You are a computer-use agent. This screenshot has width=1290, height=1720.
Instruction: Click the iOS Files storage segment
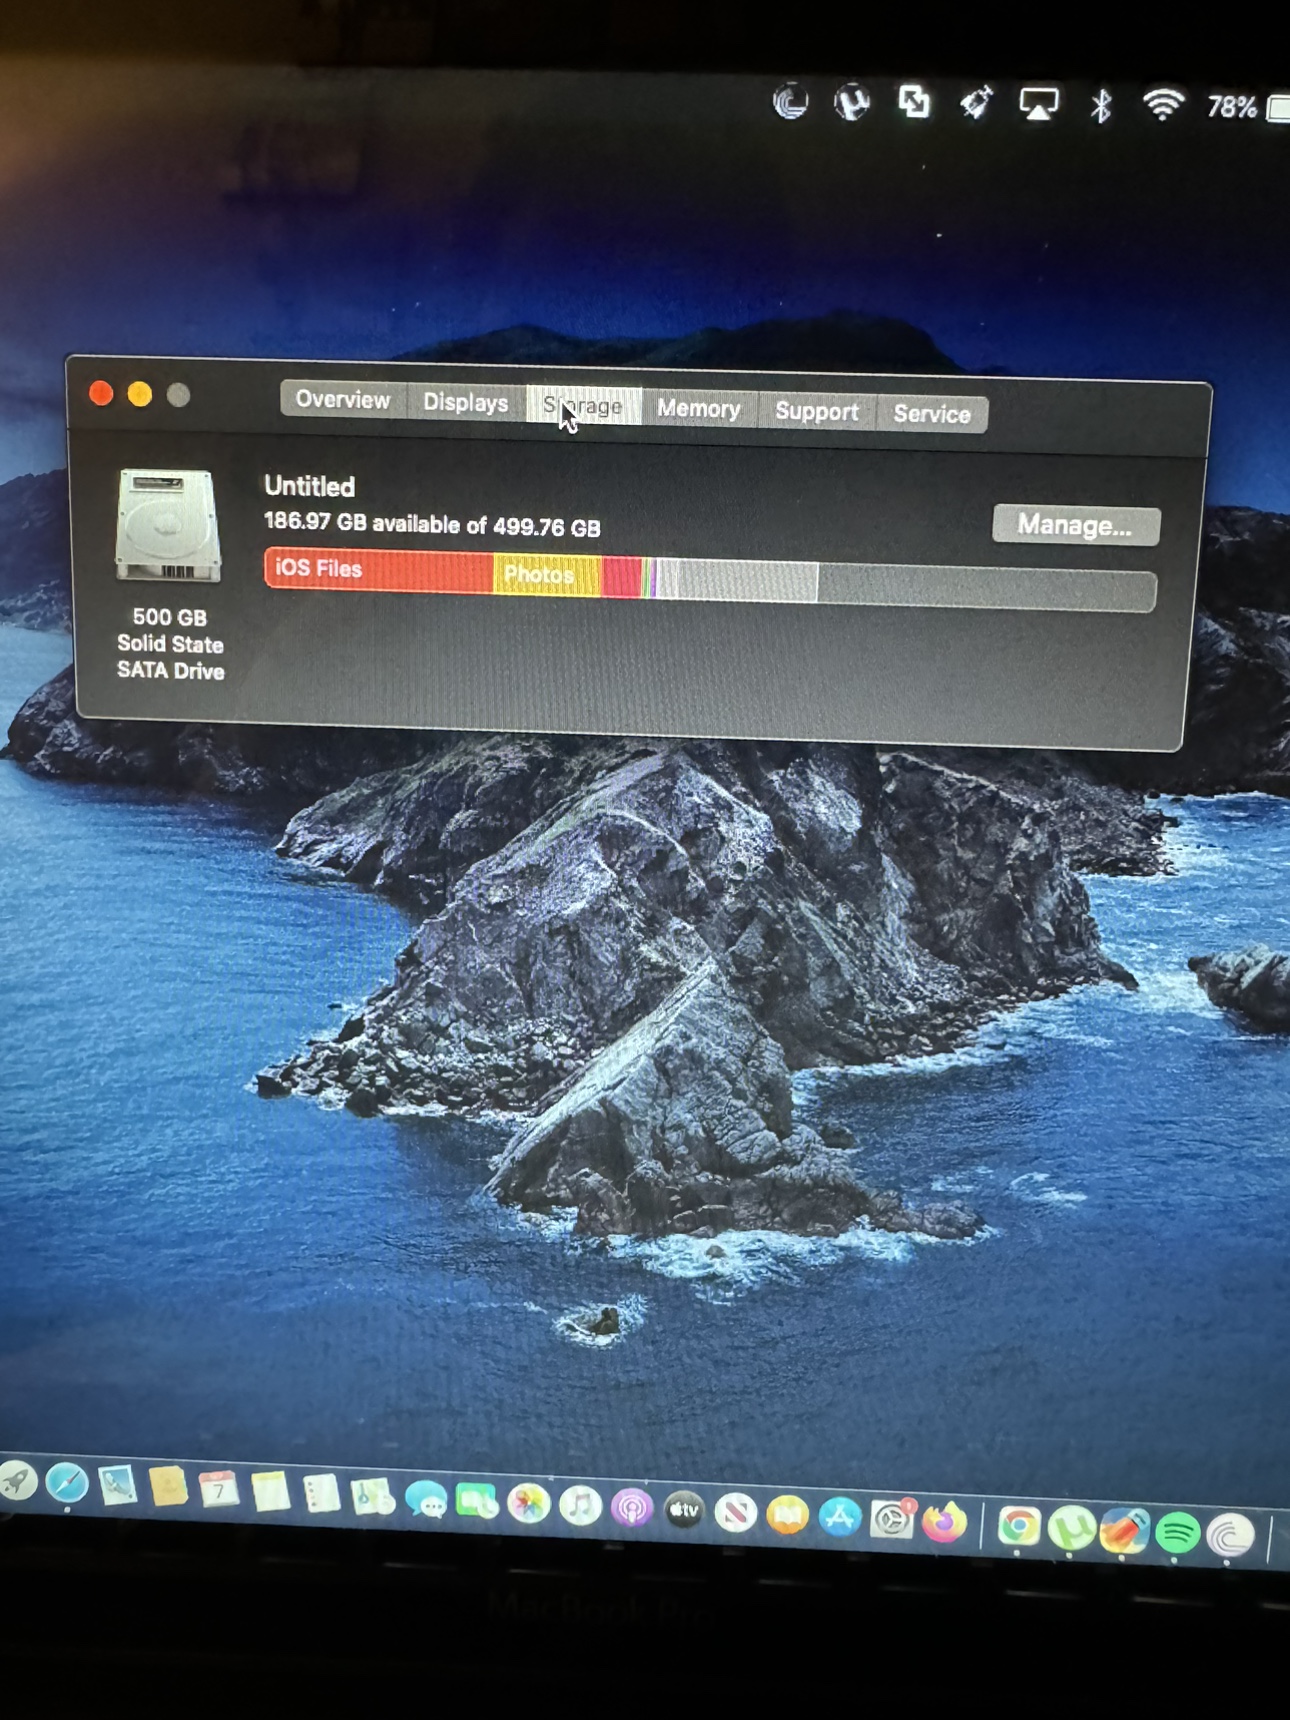click(379, 570)
